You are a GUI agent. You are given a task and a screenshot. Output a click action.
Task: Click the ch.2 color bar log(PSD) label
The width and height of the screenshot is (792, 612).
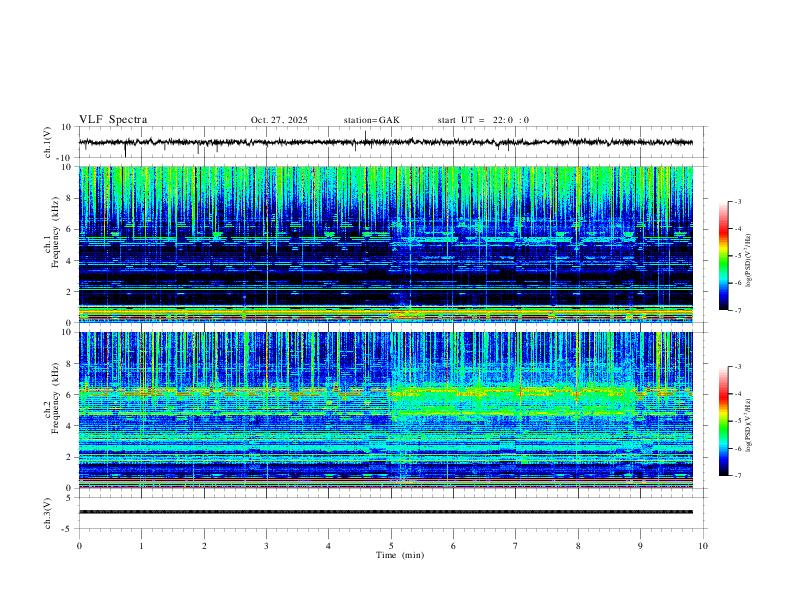(748, 425)
